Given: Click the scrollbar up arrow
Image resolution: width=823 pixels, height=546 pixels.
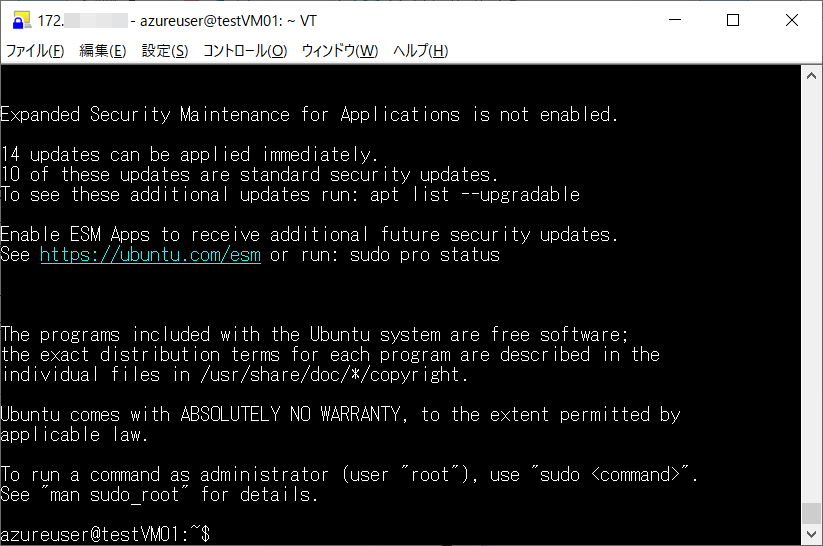Looking at the screenshot, I should click(812, 76).
